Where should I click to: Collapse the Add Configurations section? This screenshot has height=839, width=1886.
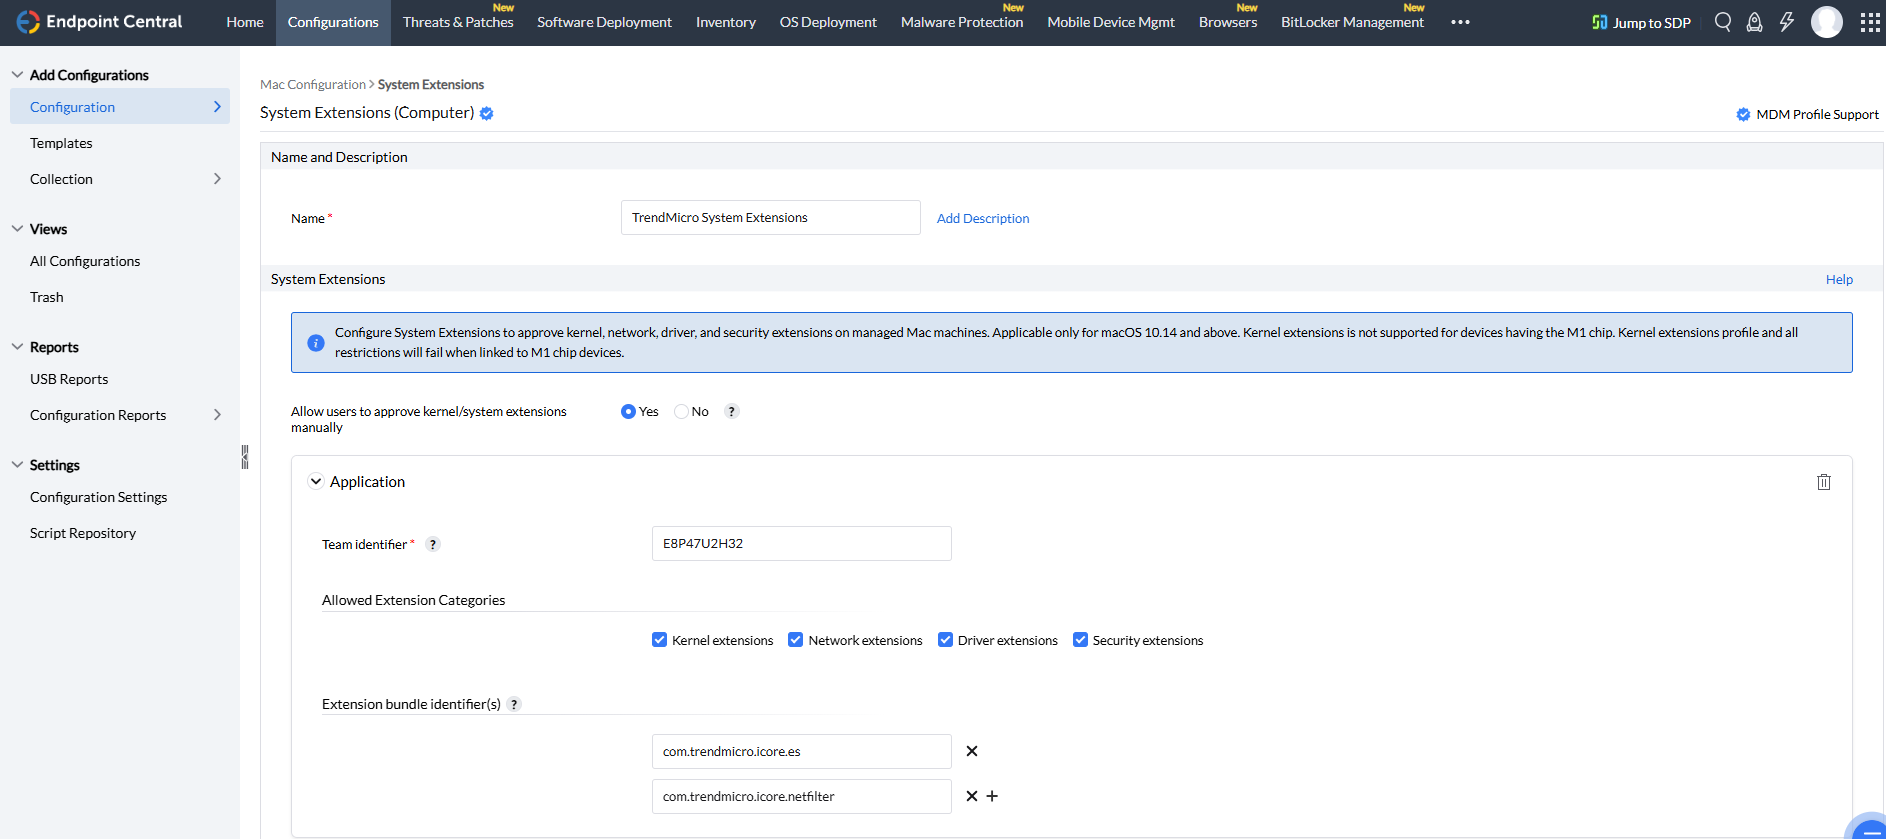[17, 75]
